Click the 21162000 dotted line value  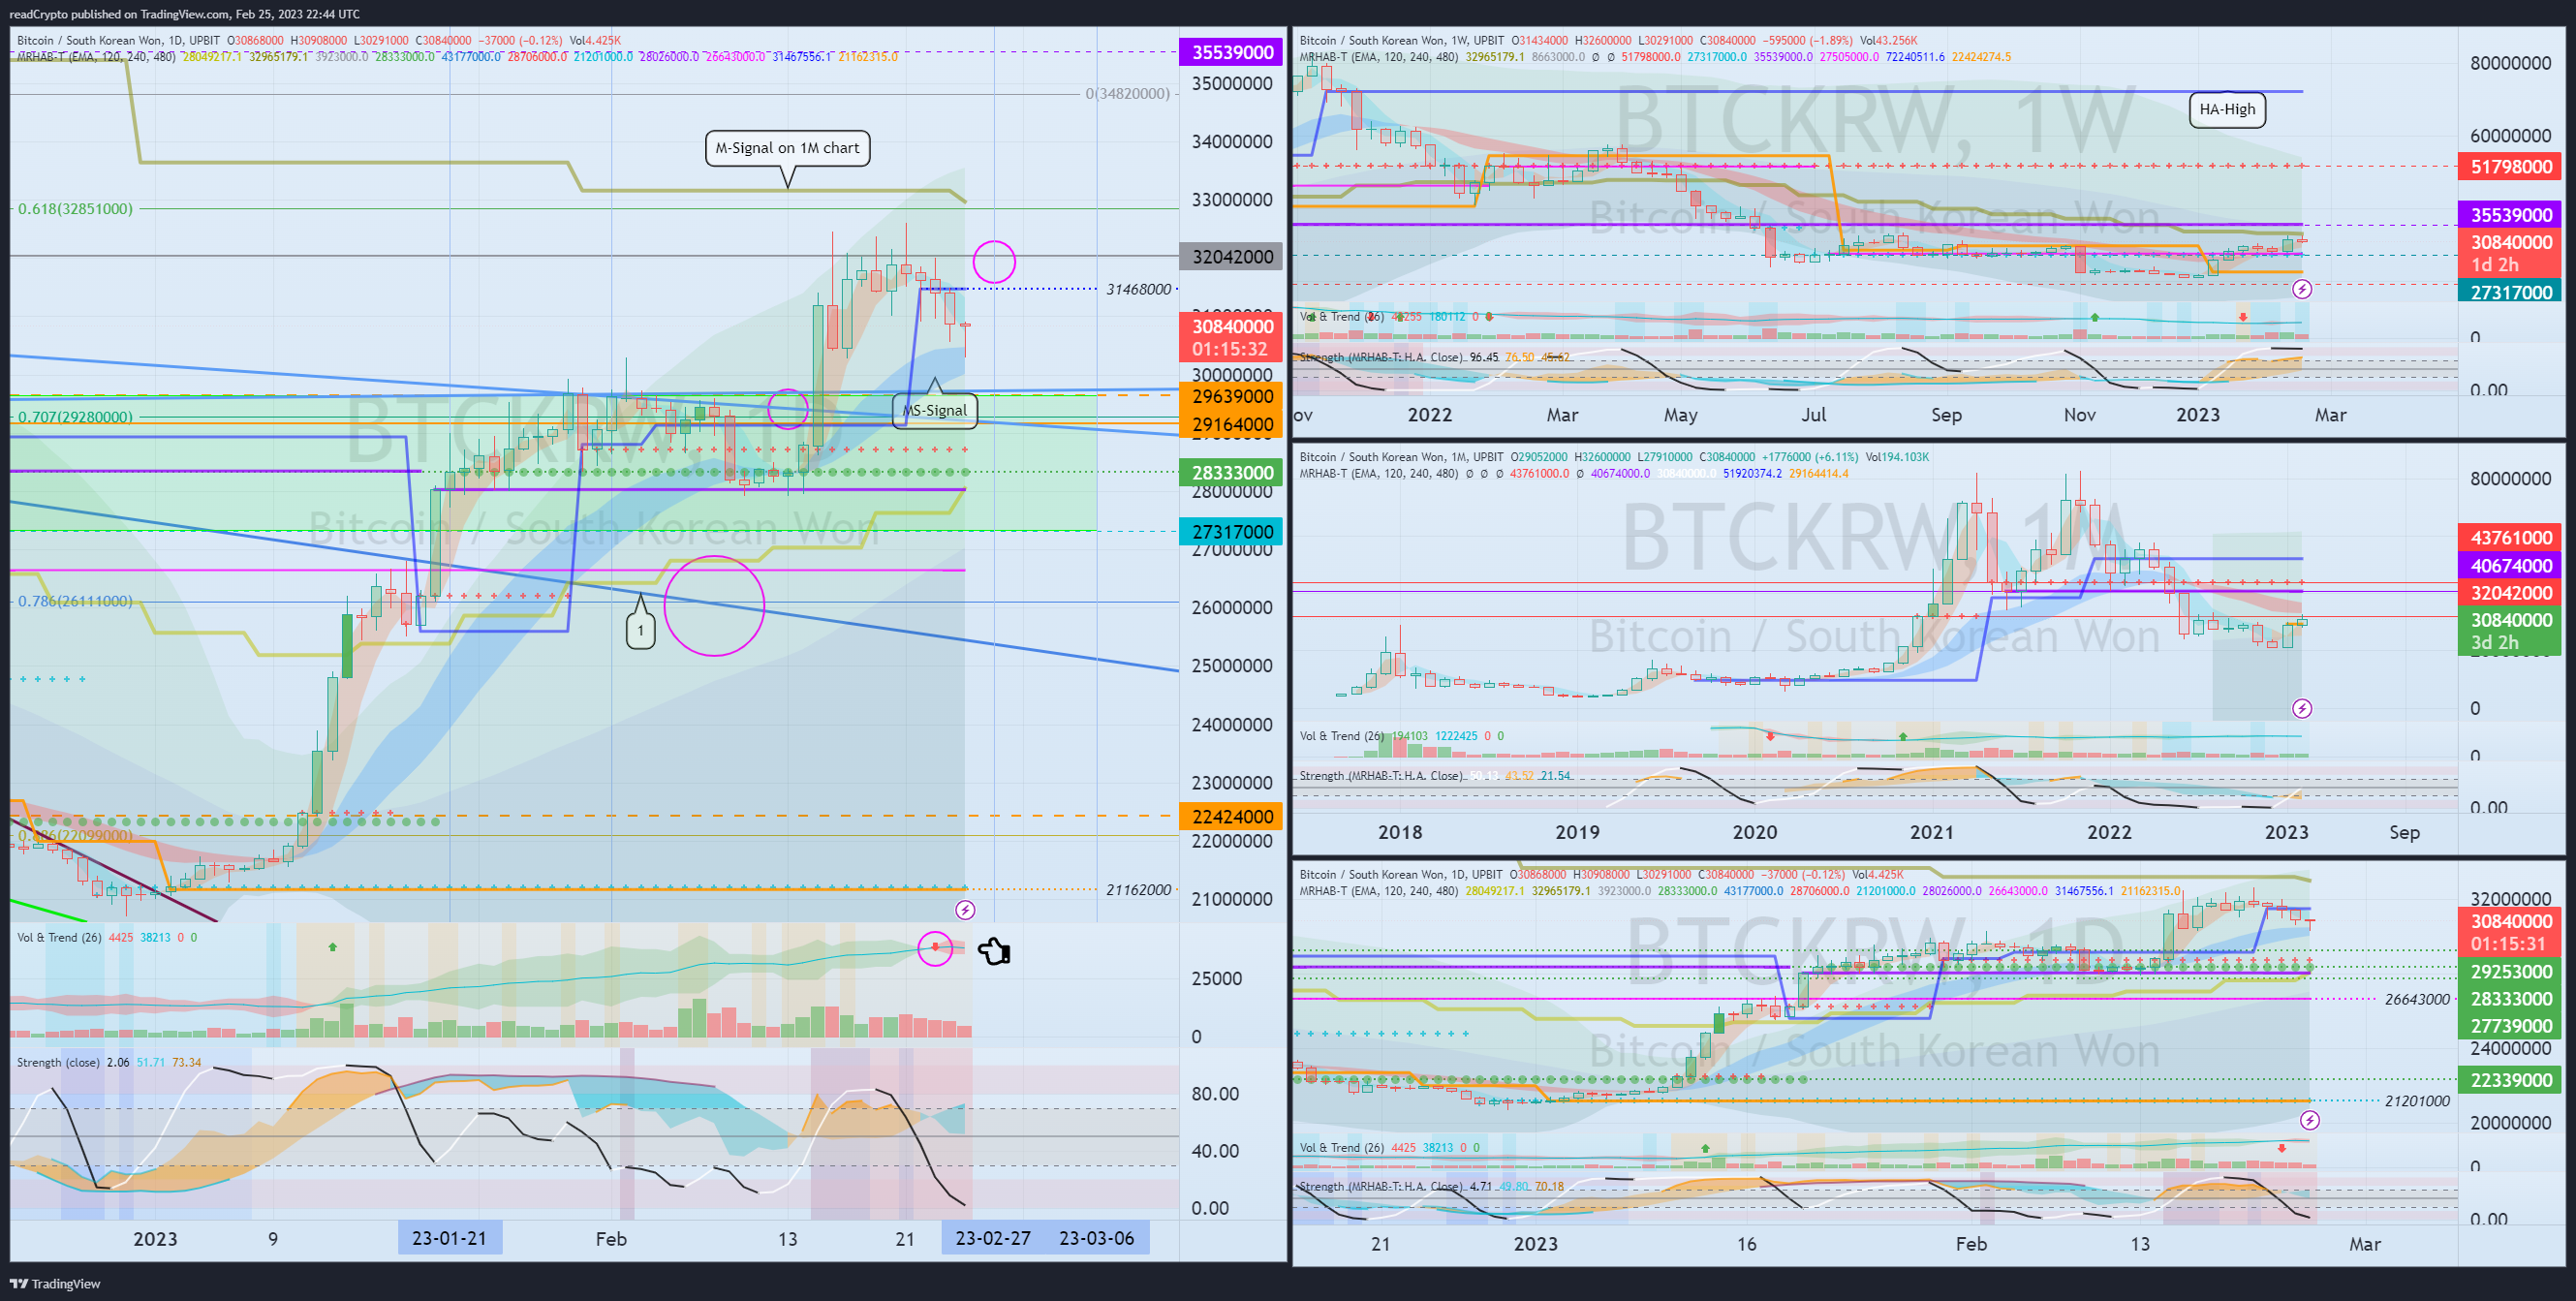coord(1138,890)
